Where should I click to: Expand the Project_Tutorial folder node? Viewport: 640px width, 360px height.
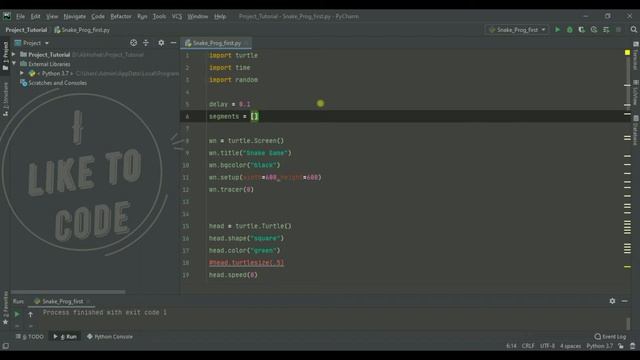[x=13, y=54]
